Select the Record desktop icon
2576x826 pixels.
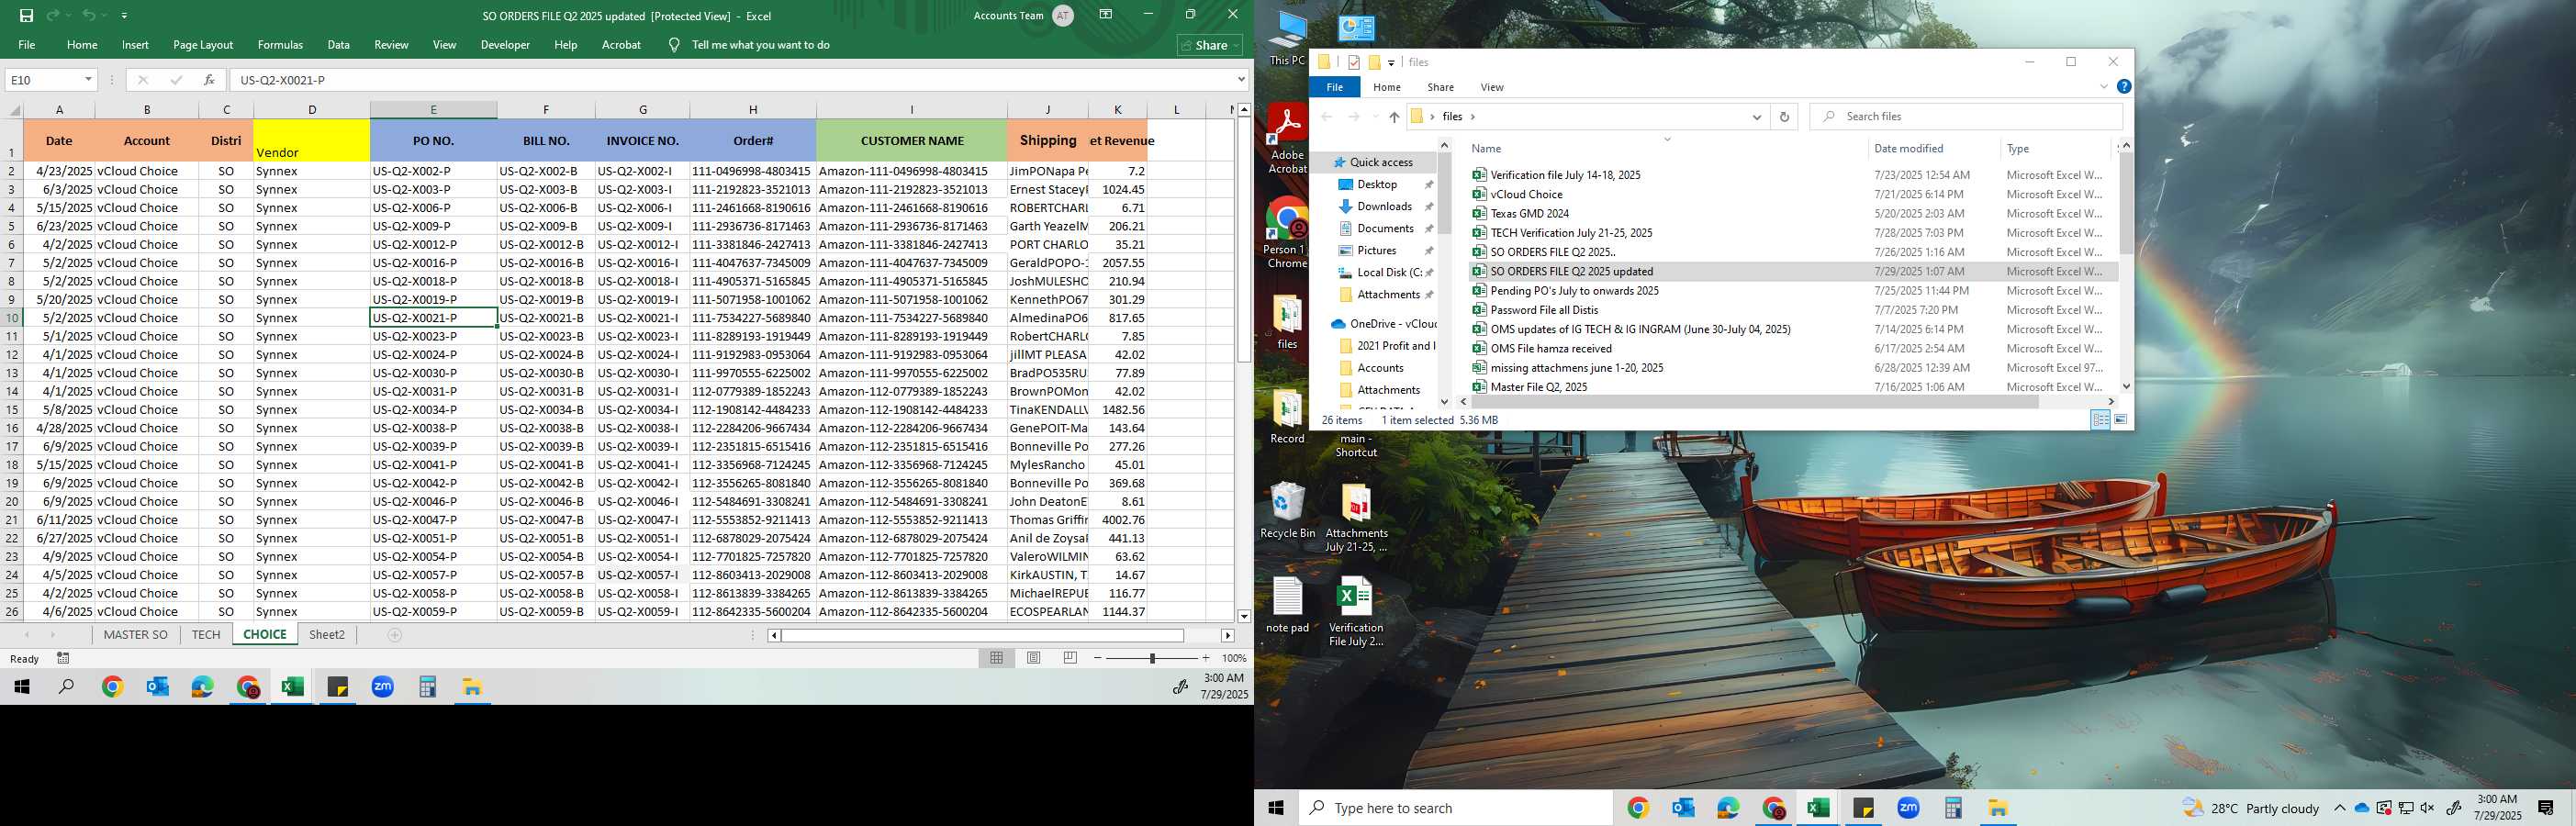point(1287,415)
